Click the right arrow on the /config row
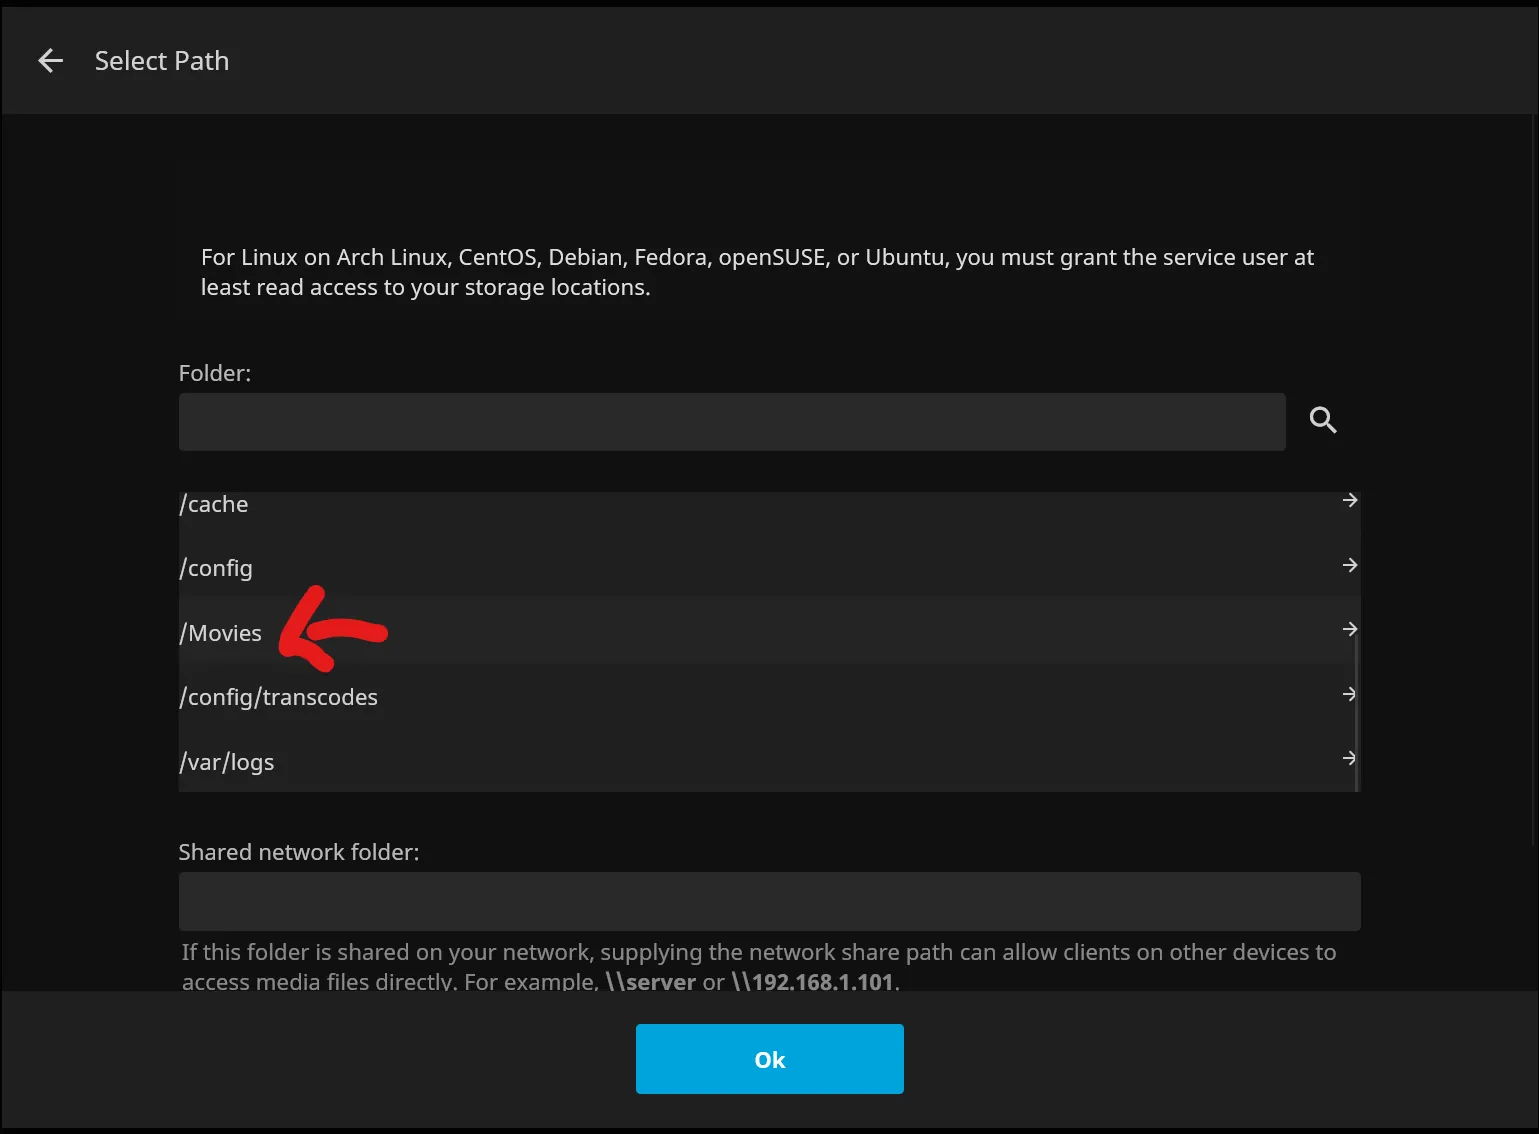1539x1134 pixels. coord(1349,565)
